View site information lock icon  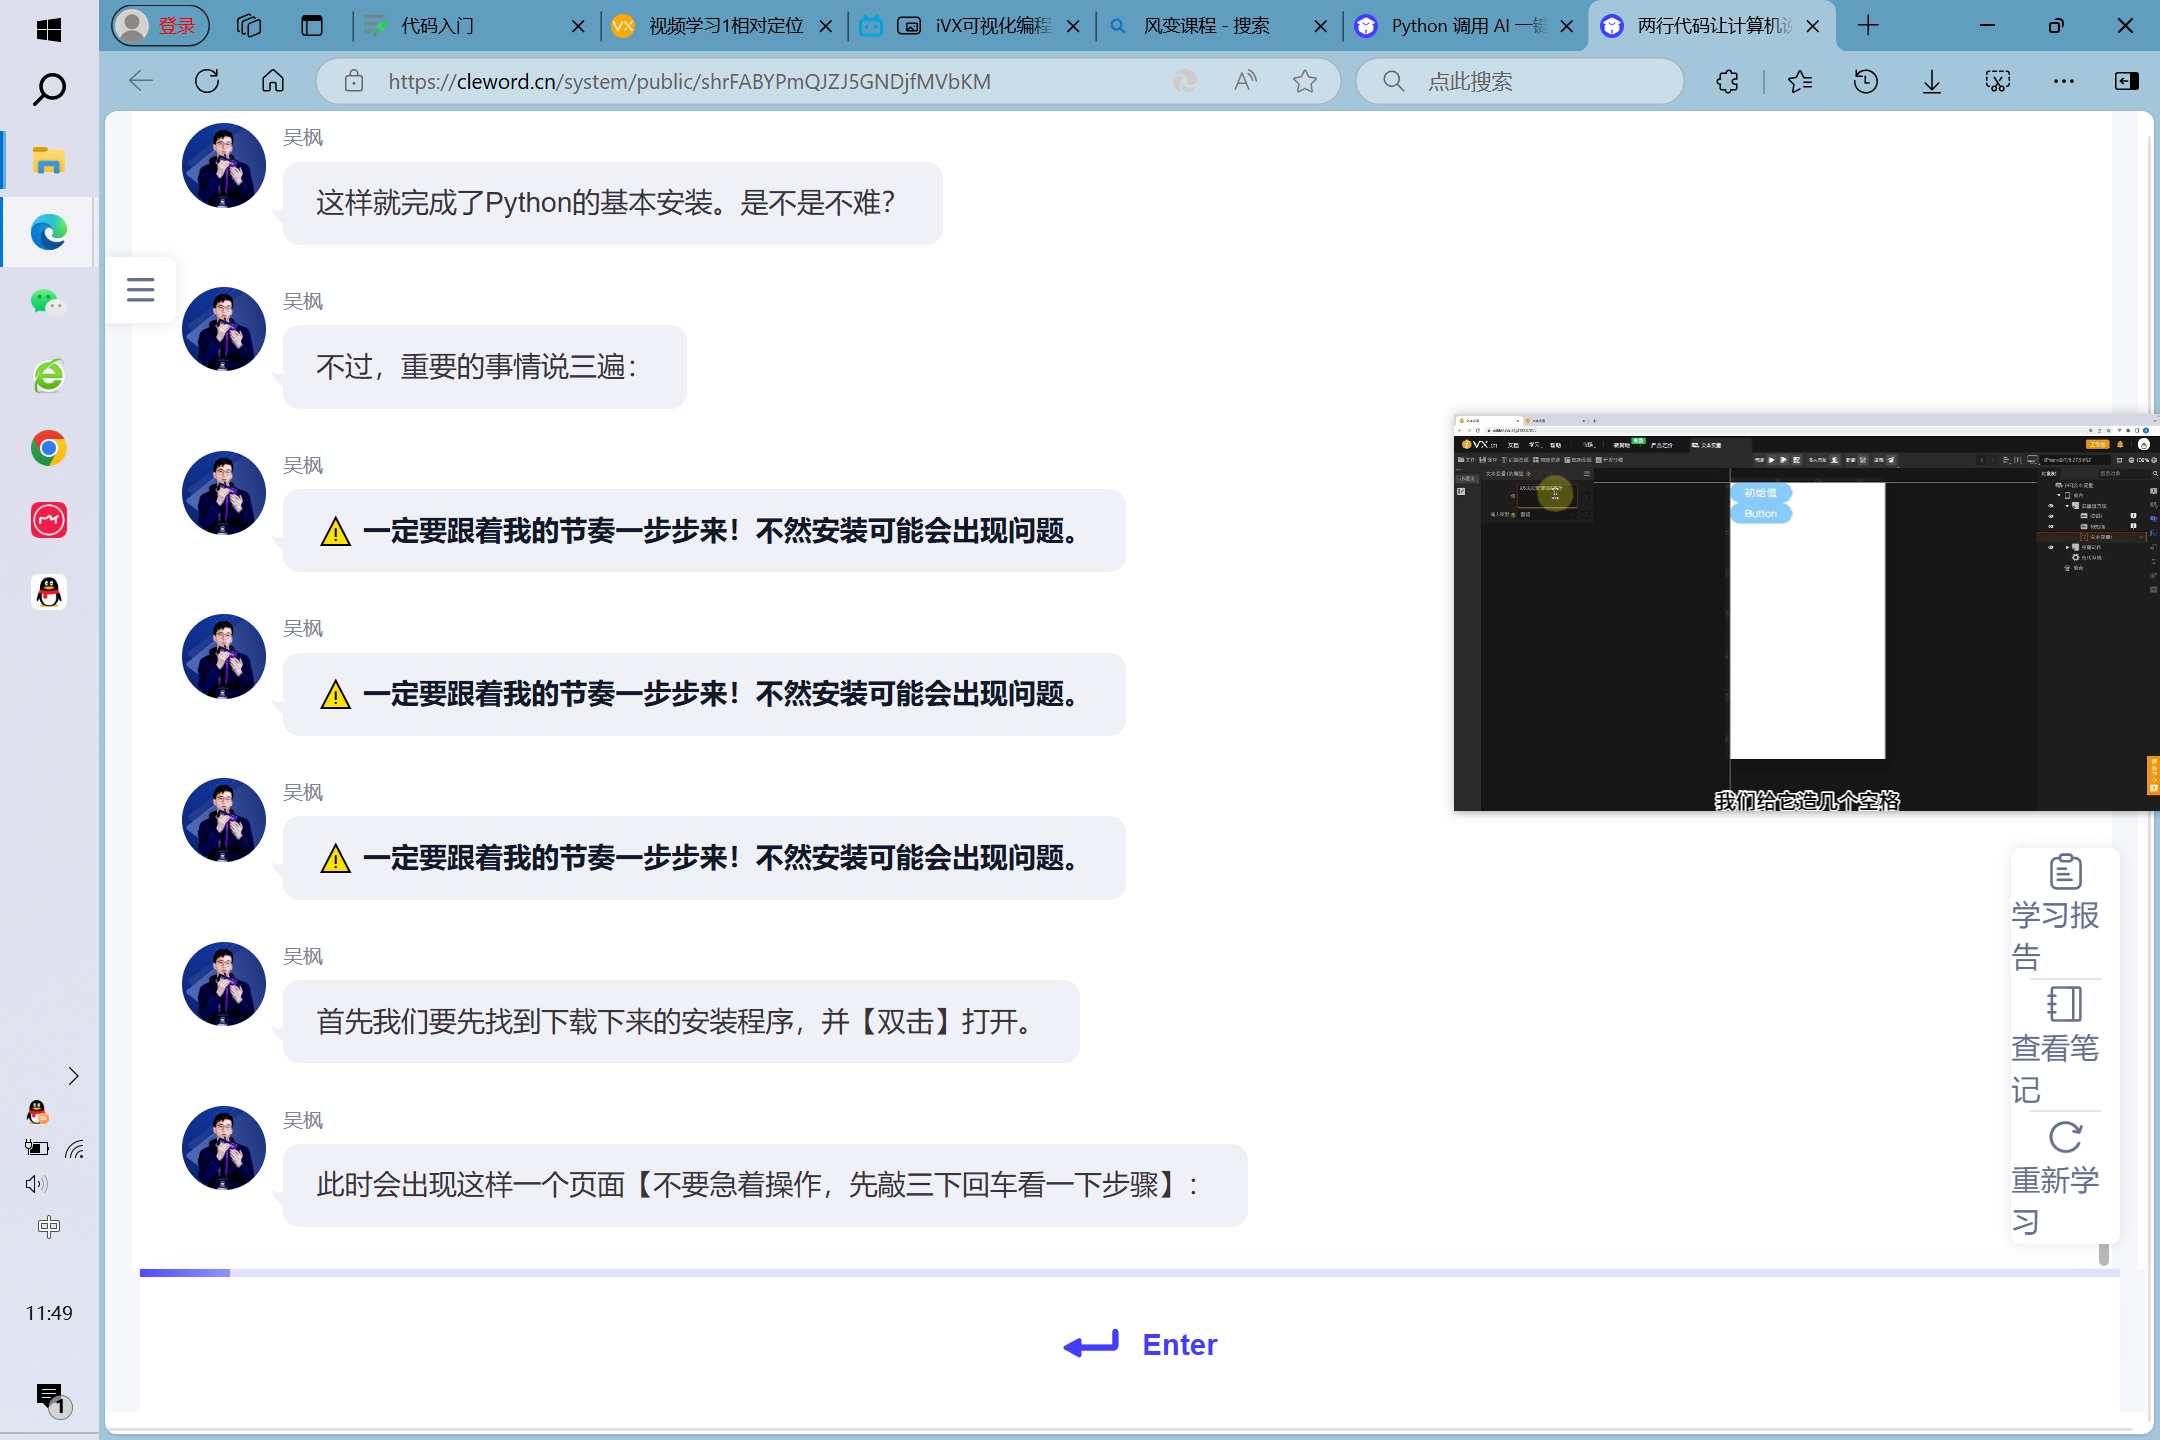[x=354, y=81]
